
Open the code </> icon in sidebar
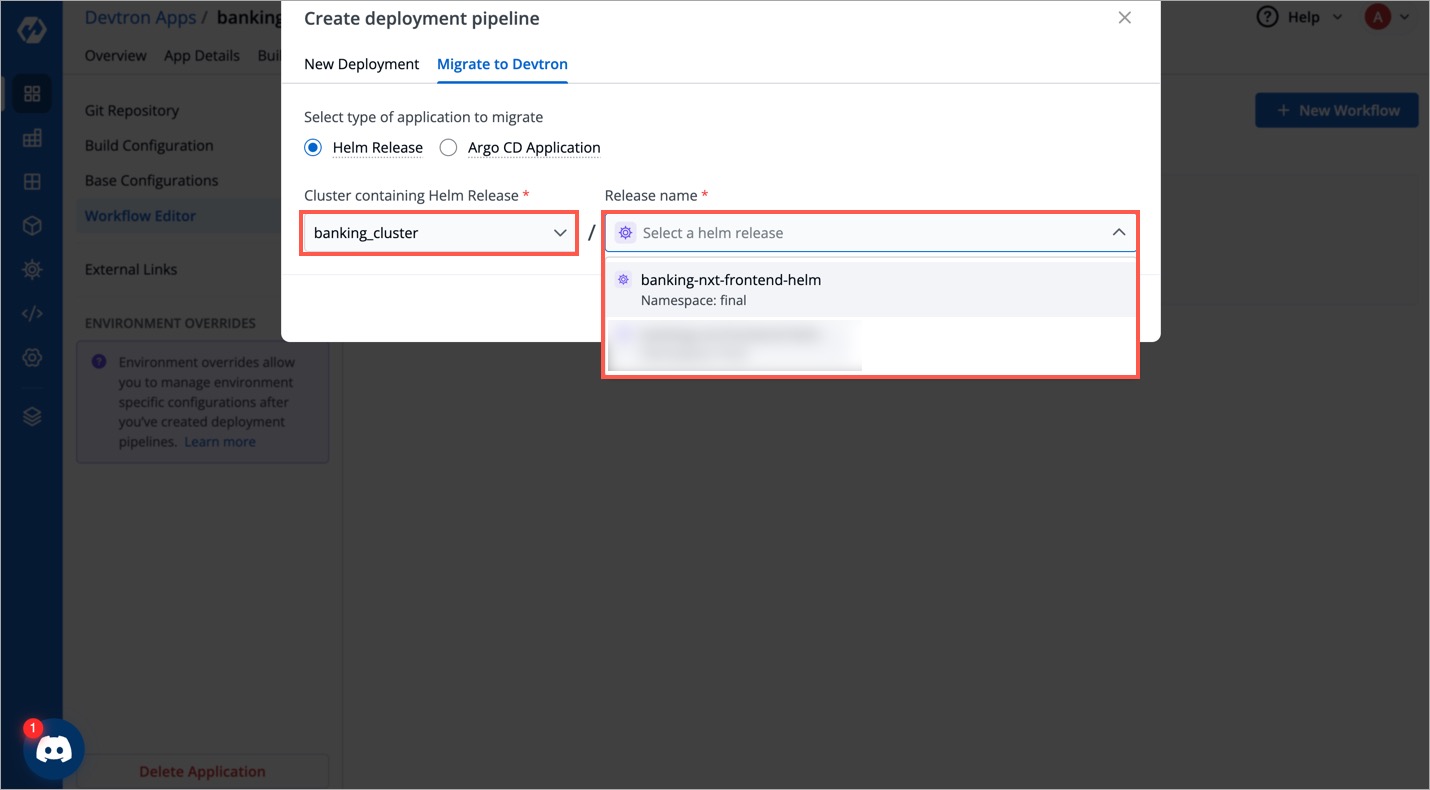(31, 313)
